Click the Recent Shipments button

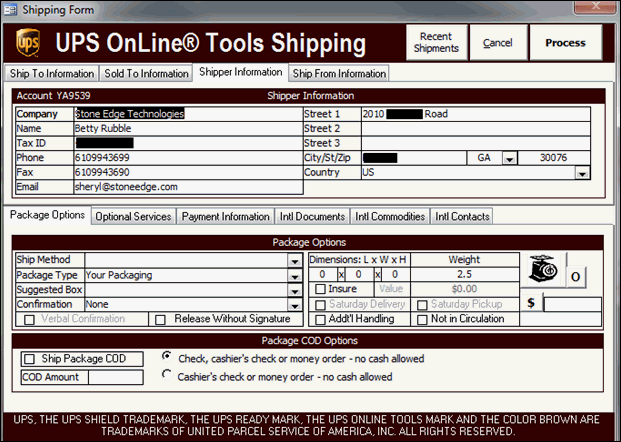436,42
